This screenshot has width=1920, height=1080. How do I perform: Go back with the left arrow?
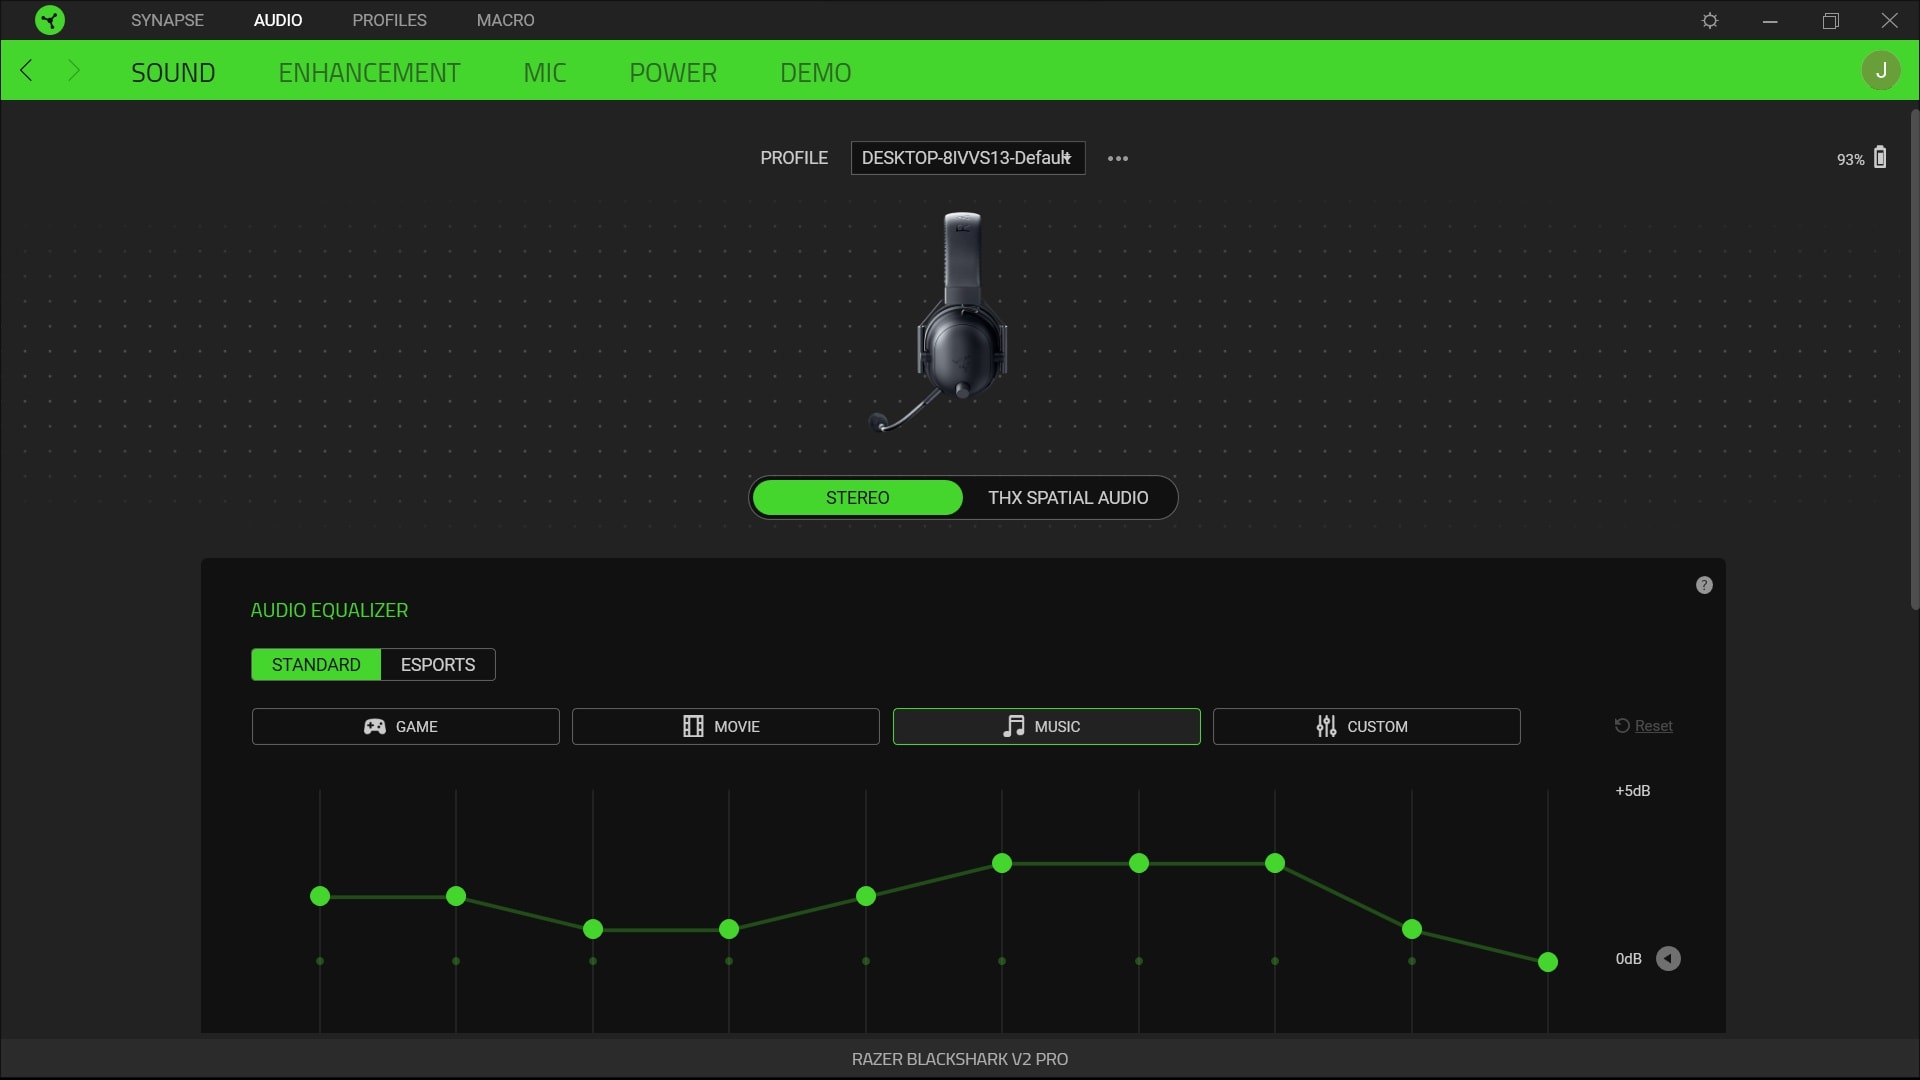pos(27,70)
